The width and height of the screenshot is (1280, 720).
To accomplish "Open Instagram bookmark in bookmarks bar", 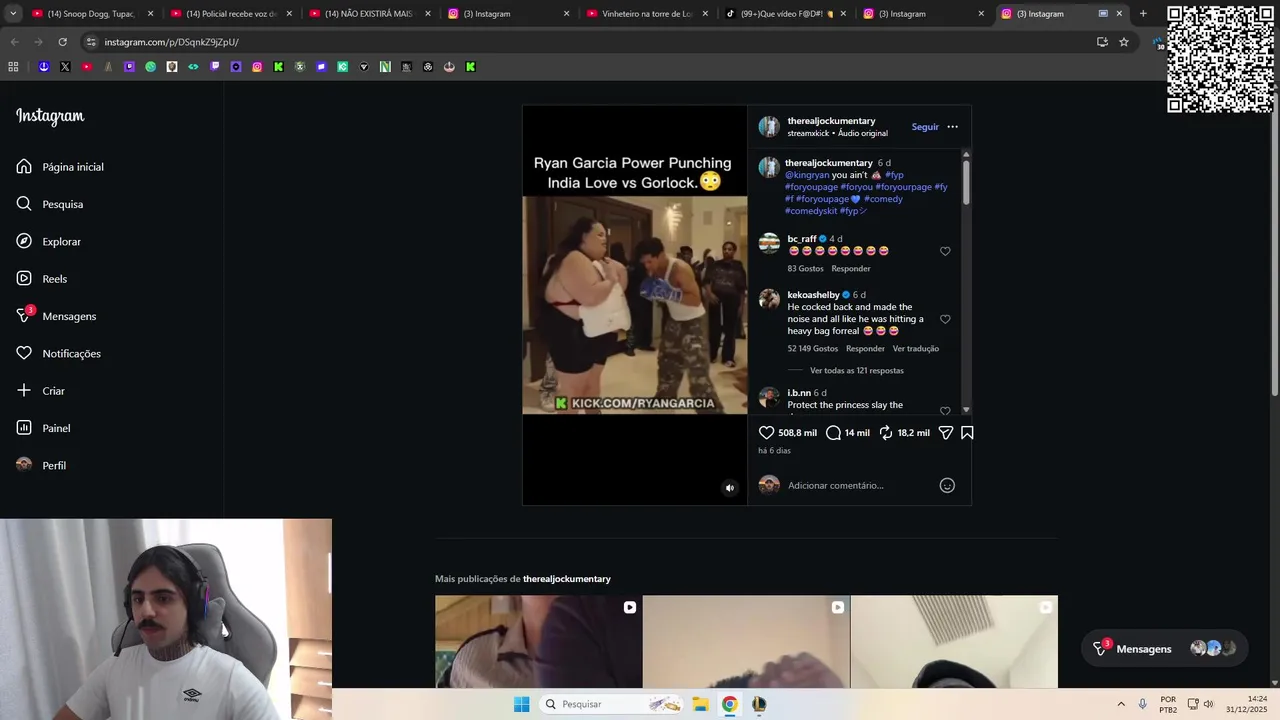I will (x=257, y=67).
